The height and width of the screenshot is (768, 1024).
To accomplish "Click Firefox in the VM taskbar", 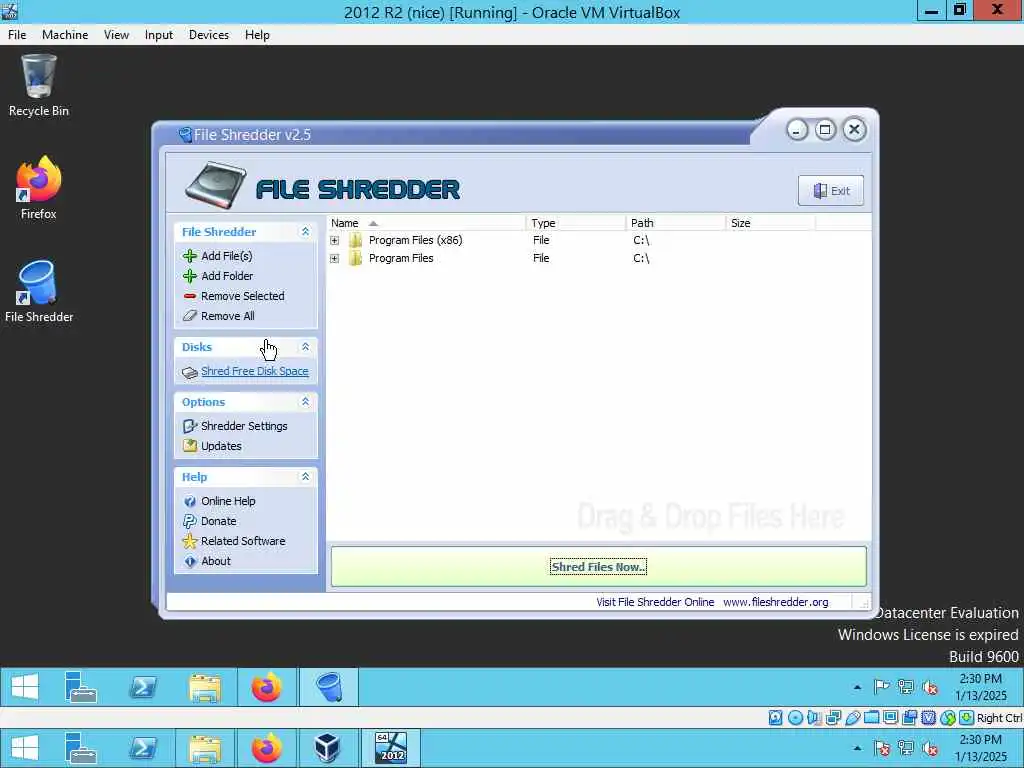I will [266, 687].
